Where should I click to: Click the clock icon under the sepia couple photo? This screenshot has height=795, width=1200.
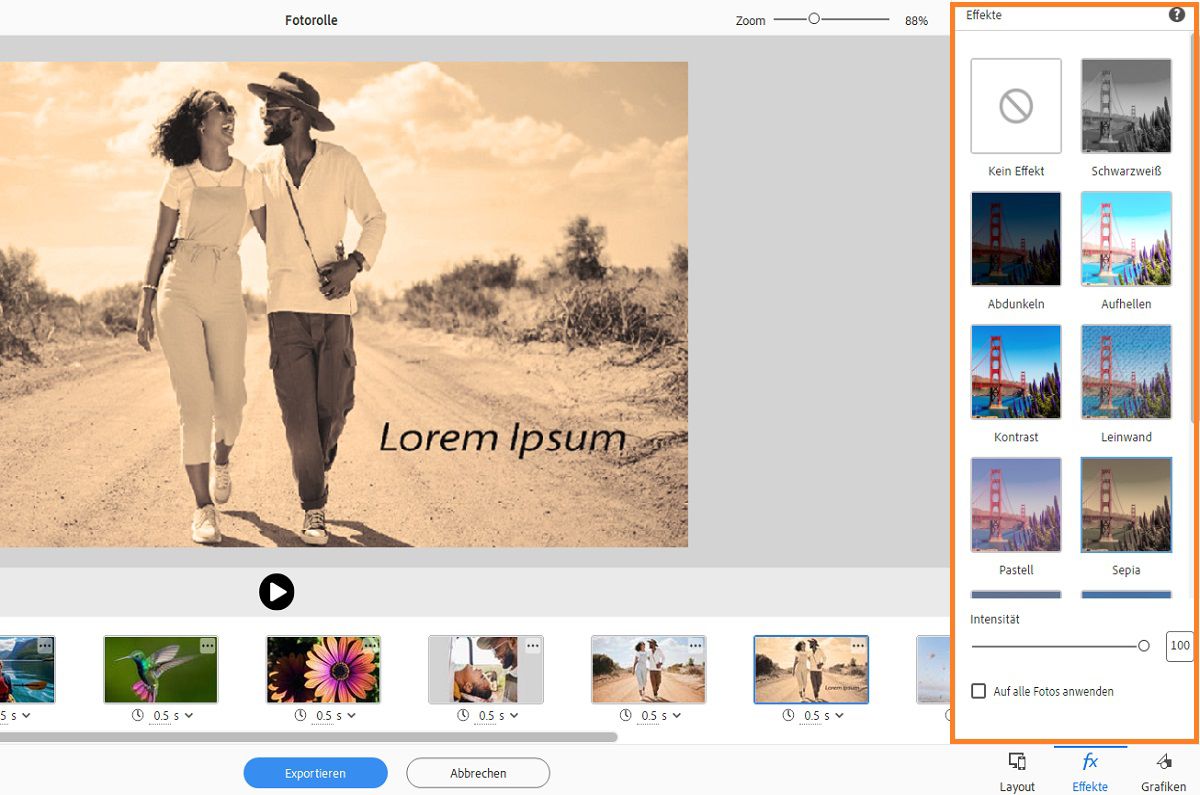coord(788,715)
